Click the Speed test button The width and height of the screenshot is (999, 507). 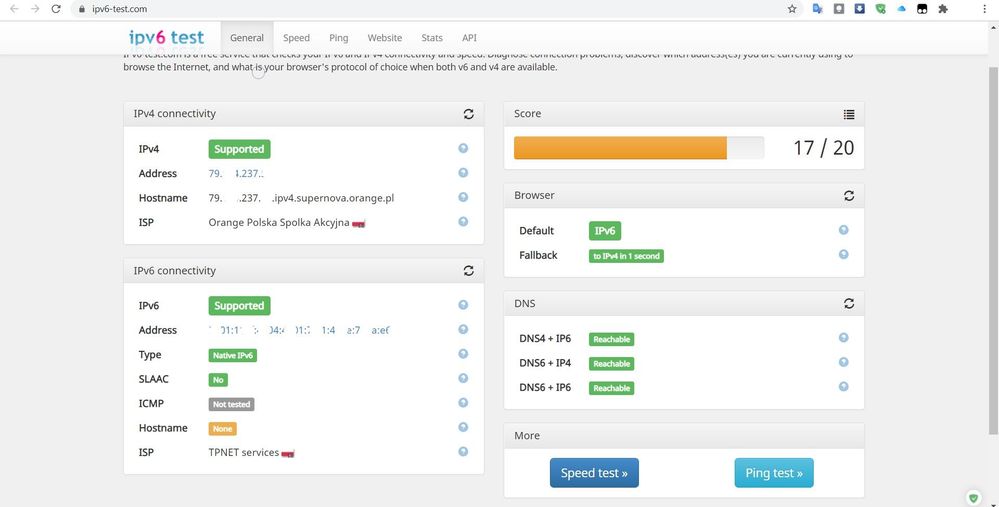(x=594, y=473)
